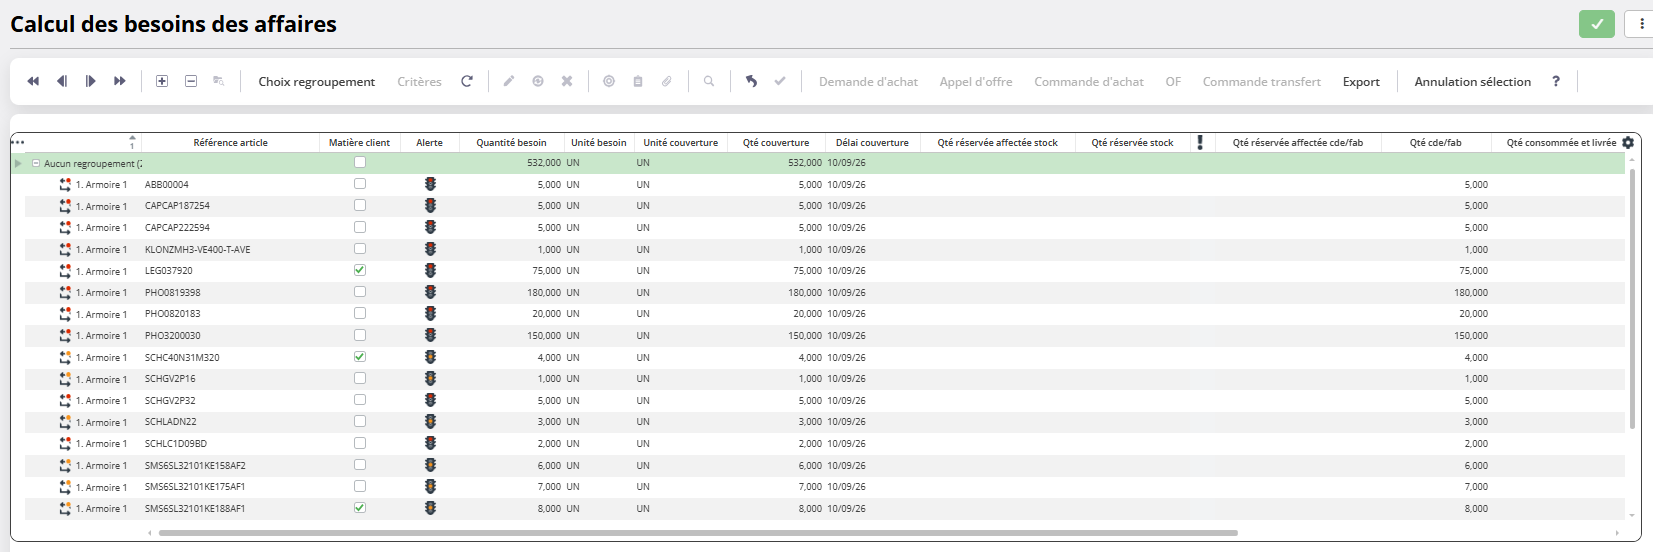Go to last record arrow
Viewport: 1653px width, 552px height.
[120, 81]
